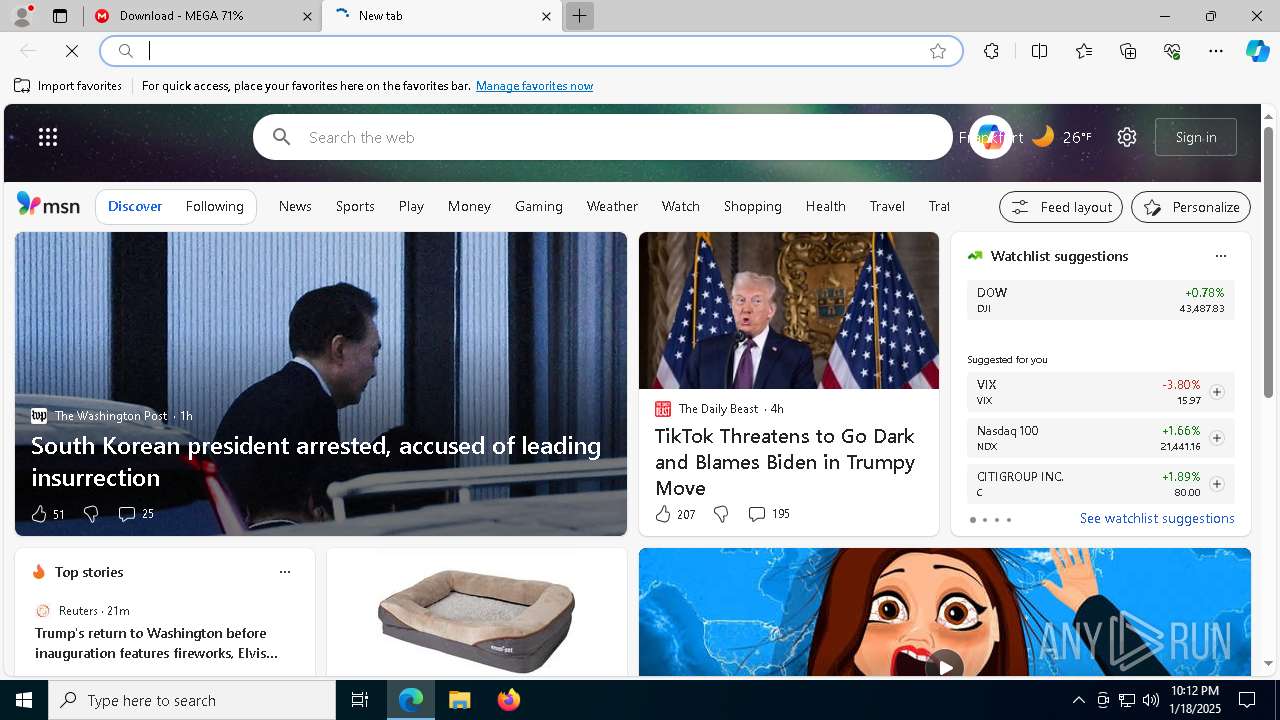The width and height of the screenshot is (1280, 720).
Task: Open the tab actions menu icon
Action: [x=60, y=16]
